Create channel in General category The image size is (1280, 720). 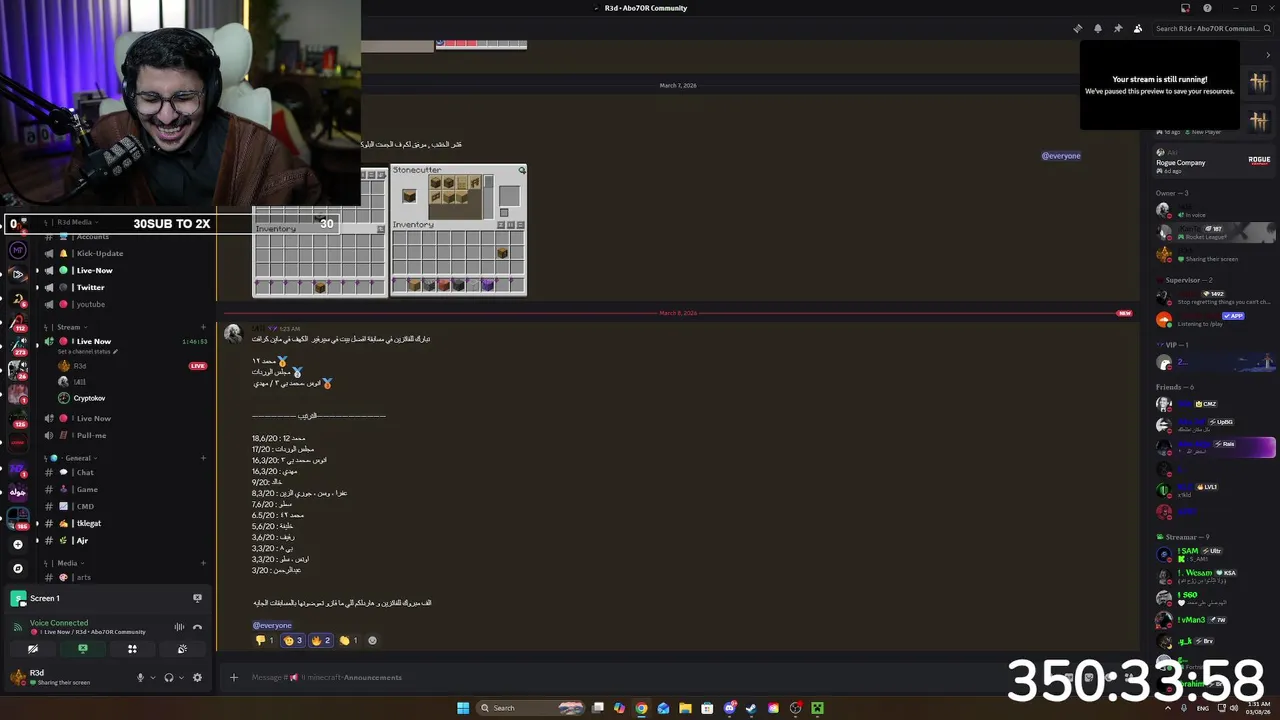(x=203, y=458)
